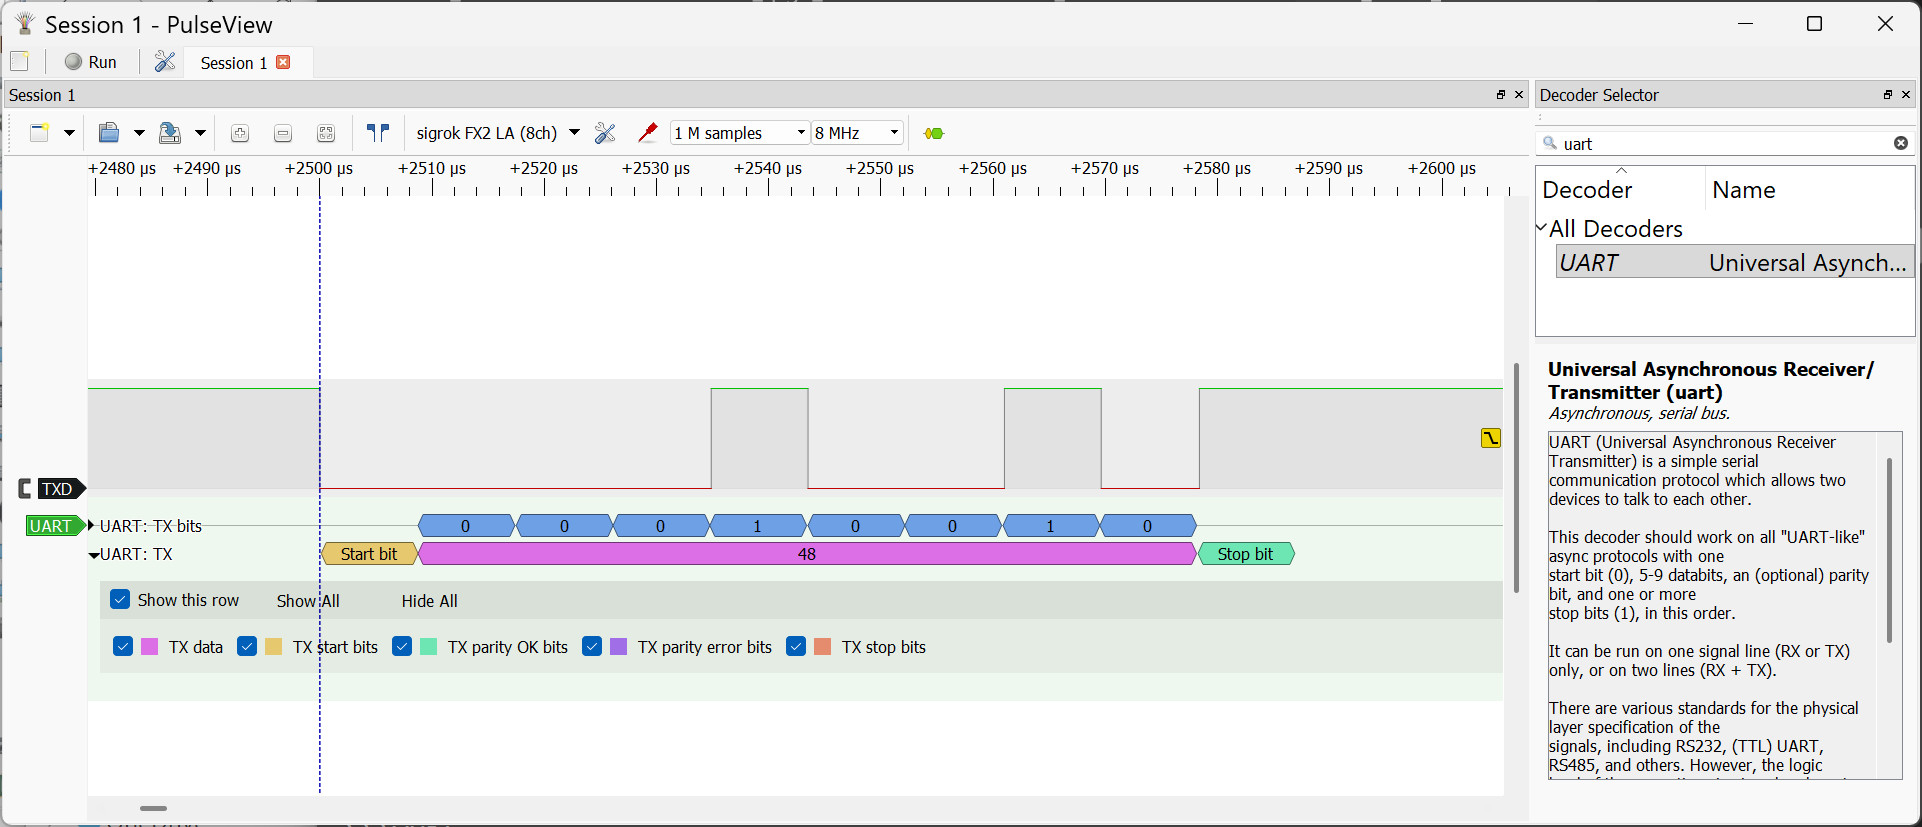Click the uart decoder search field
This screenshot has height=827, width=1922.
coord(1720,144)
